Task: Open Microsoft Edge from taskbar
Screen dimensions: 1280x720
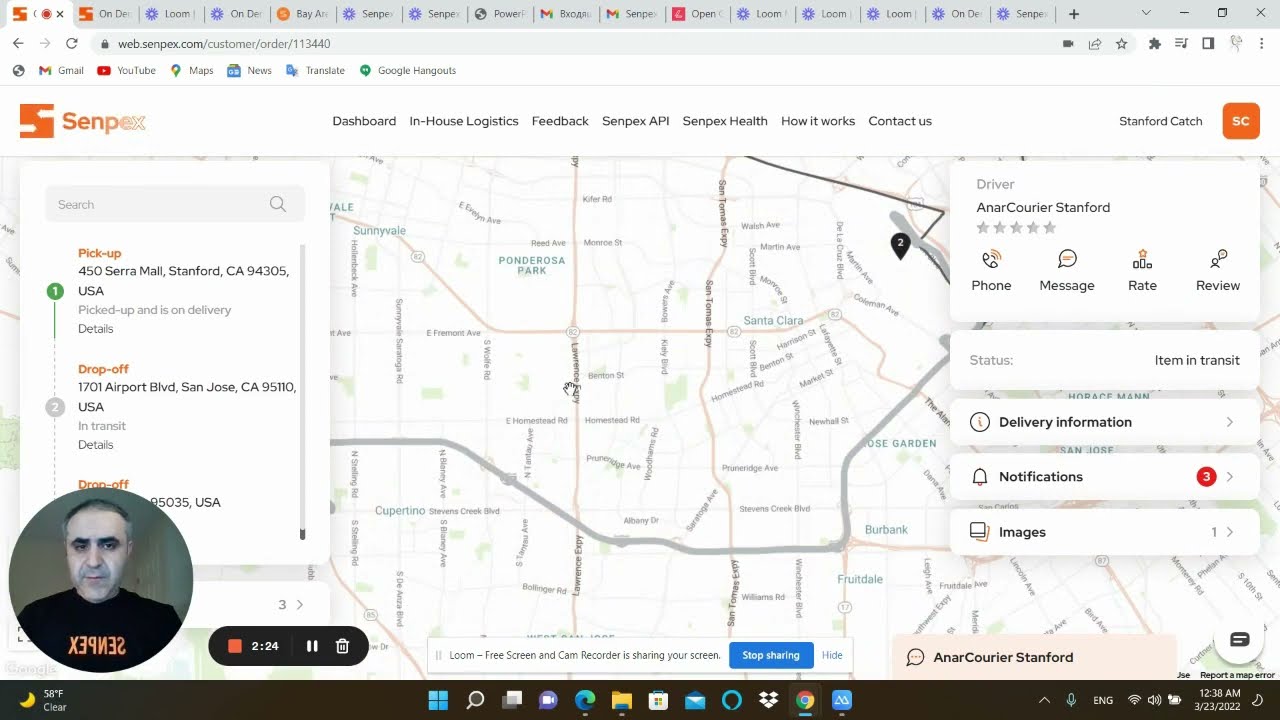Action: point(585,700)
